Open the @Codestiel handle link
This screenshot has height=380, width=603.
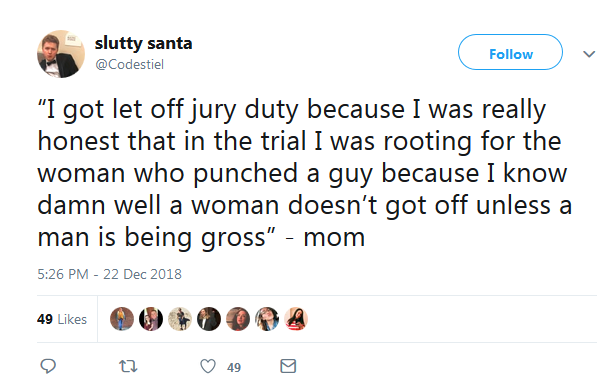coord(130,64)
